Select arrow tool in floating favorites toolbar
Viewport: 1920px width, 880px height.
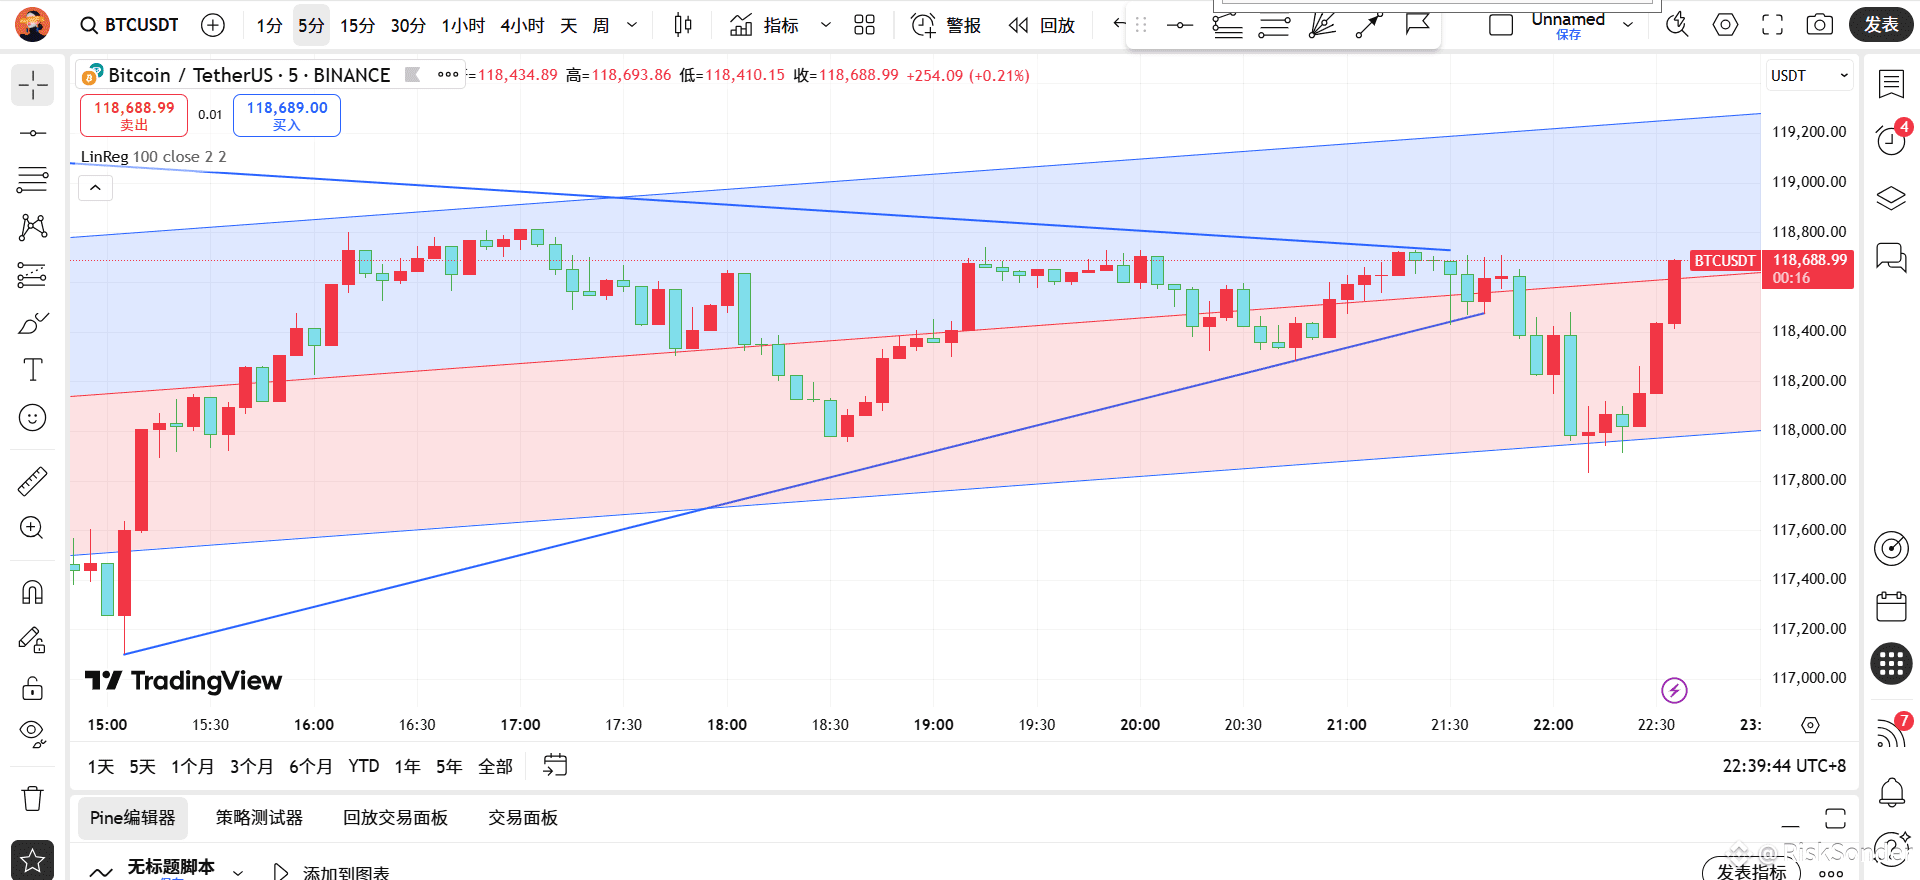point(1369,25)
